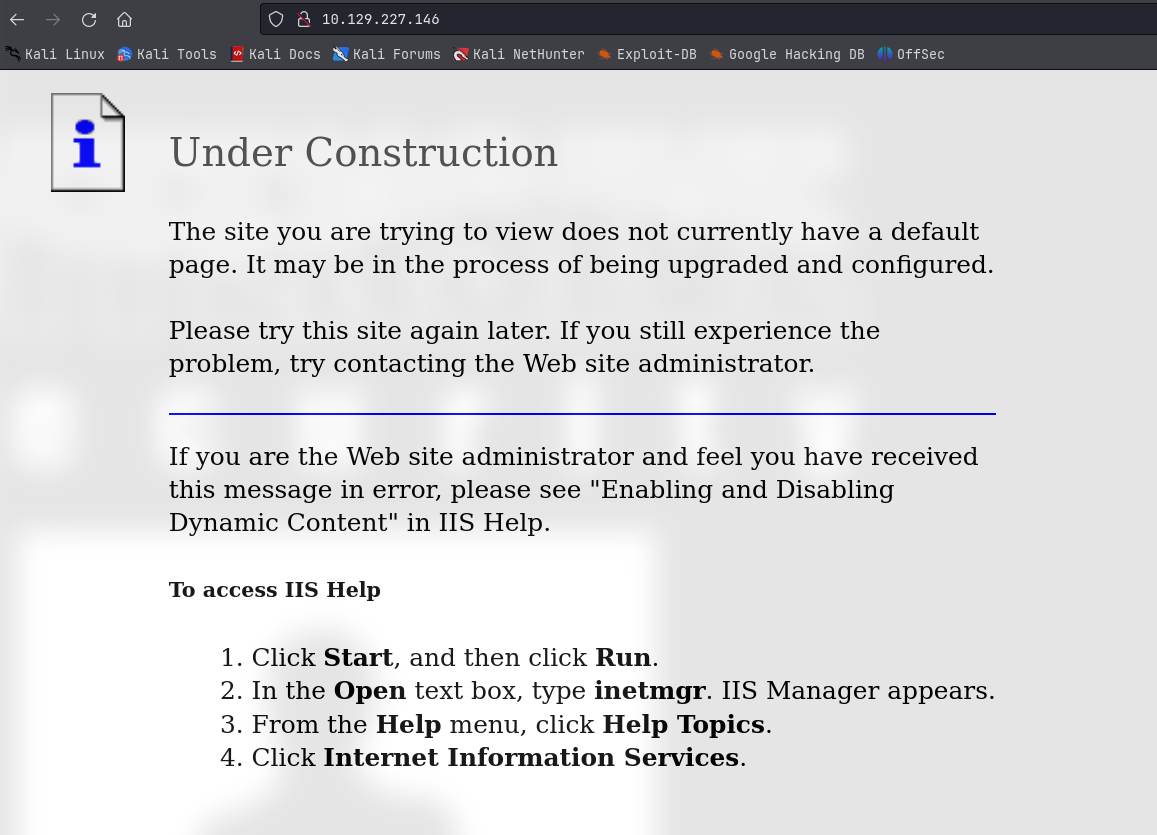This screenshot has height=835, width=1157.
Task: Open the tracking protection shield icon
Action: click(276, 19)
